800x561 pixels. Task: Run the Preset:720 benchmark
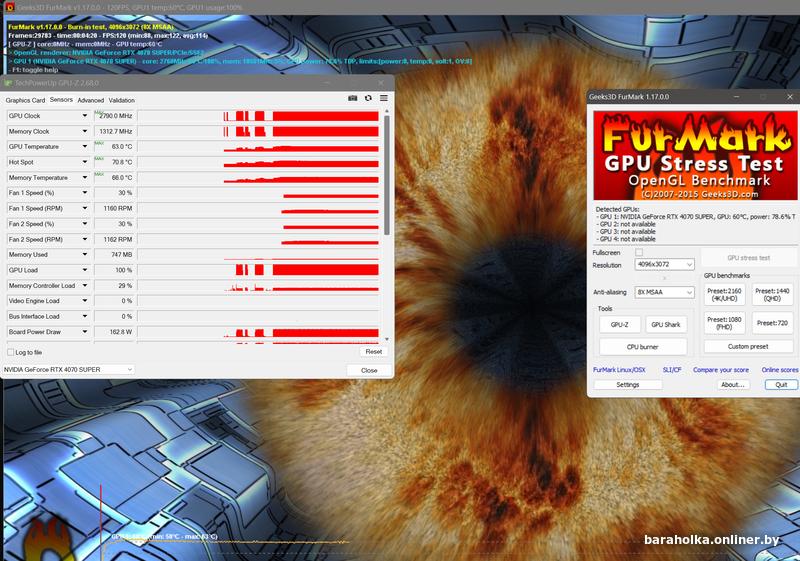772,323
